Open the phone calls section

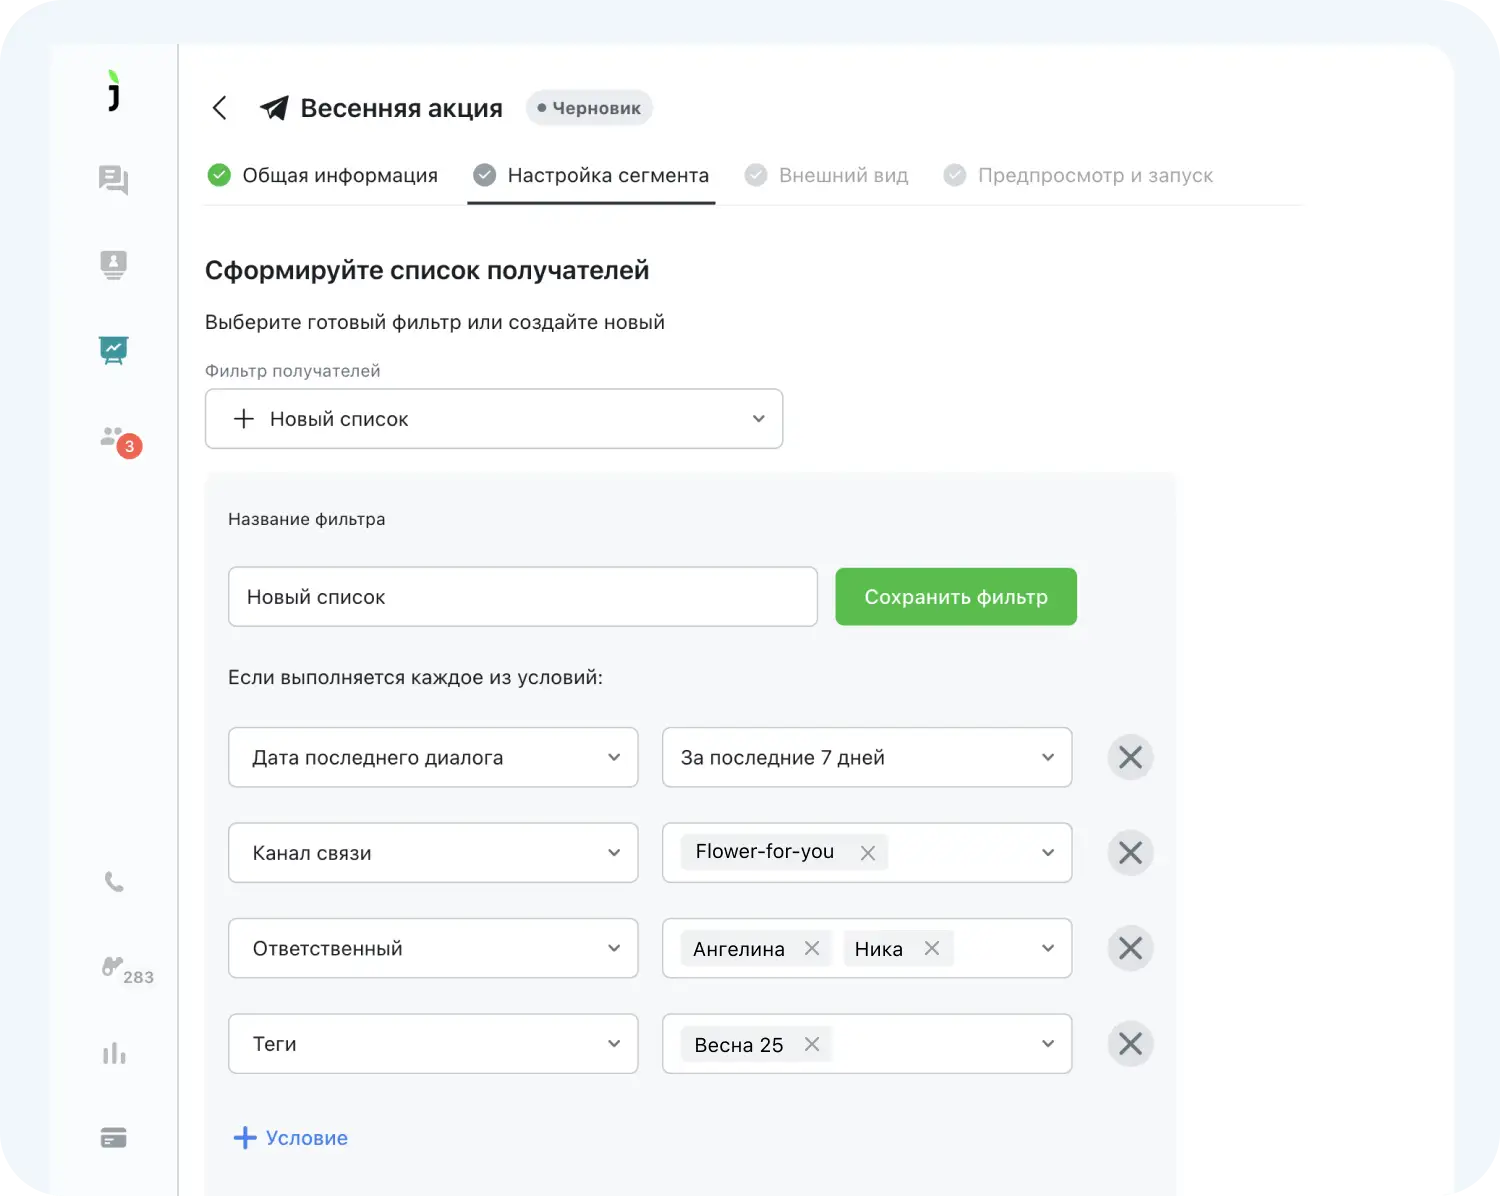point(113,882)
